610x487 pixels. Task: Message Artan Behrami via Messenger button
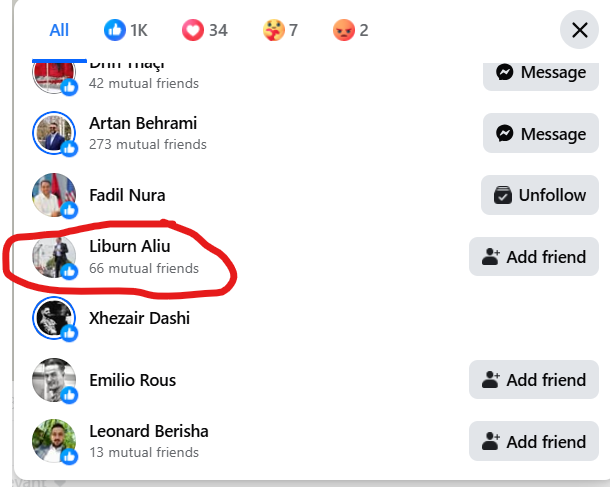click(541, 133)
